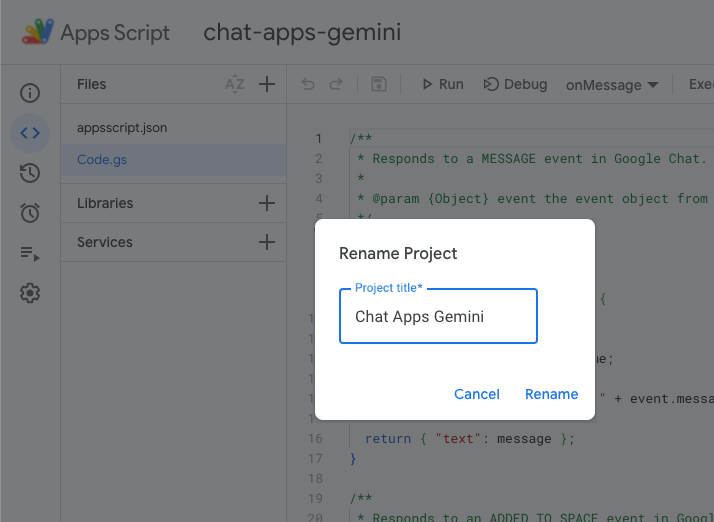Open the Overview info icon in sidebar
The image size is (714, 522).
(x=30, y=93)
